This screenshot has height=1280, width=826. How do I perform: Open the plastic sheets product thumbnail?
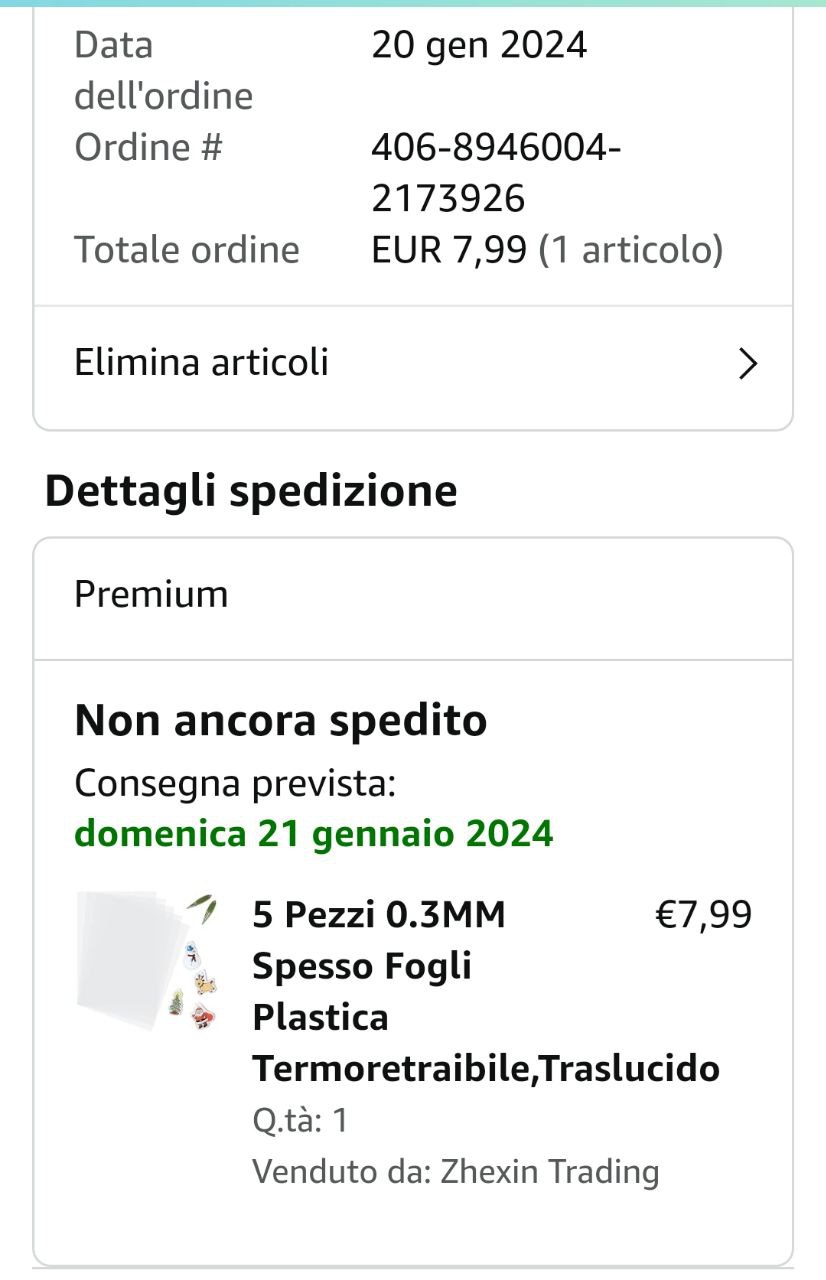(x=147, y=961)
